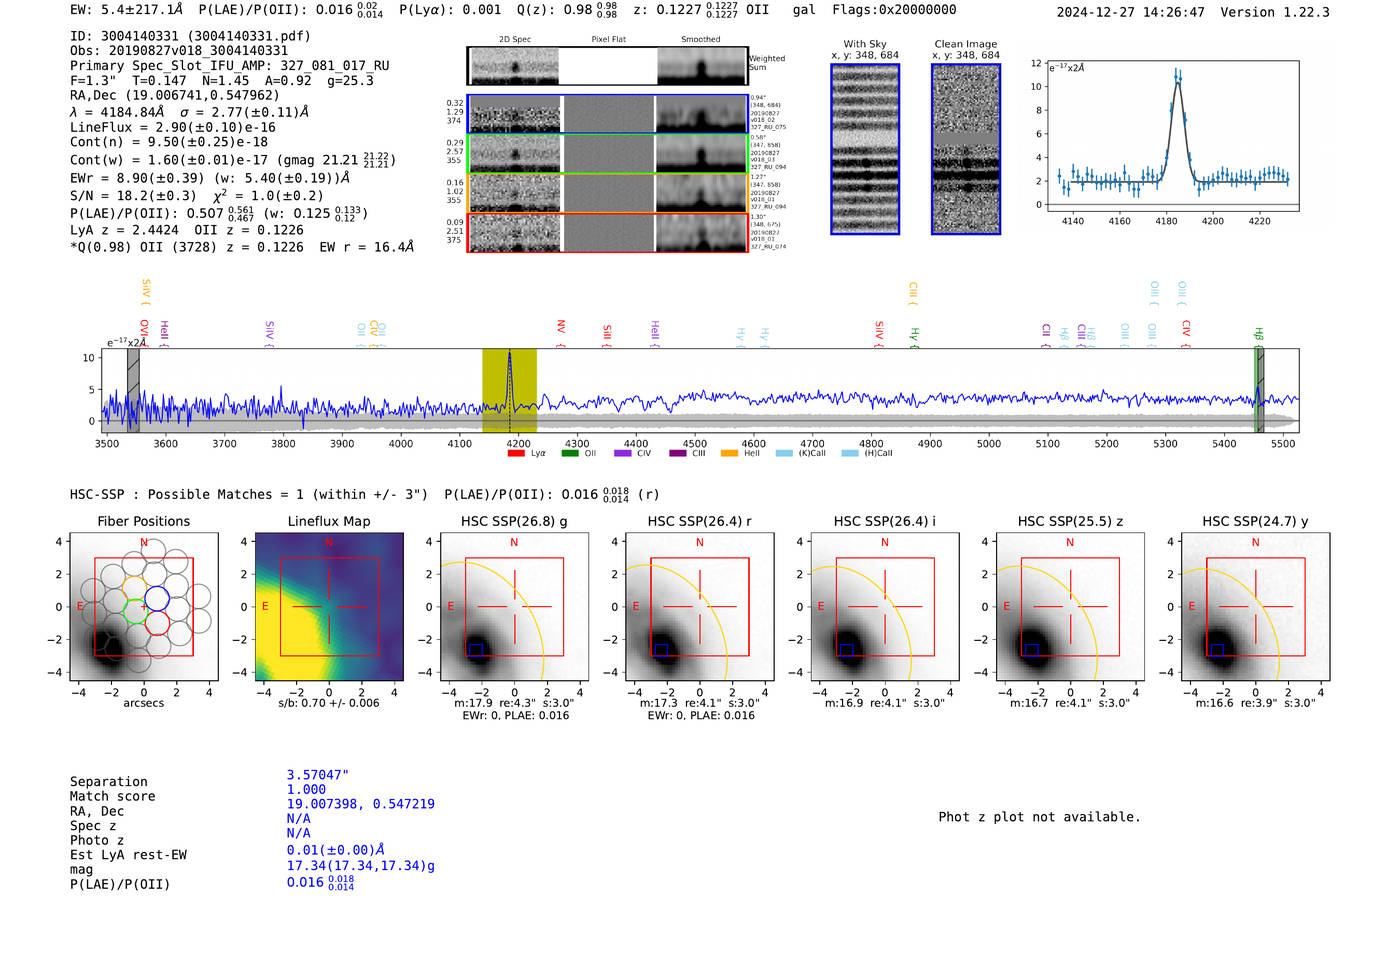Click the Separation value 3.57047"
Screen dimensions: 1400x953
[x=318, y=775]
